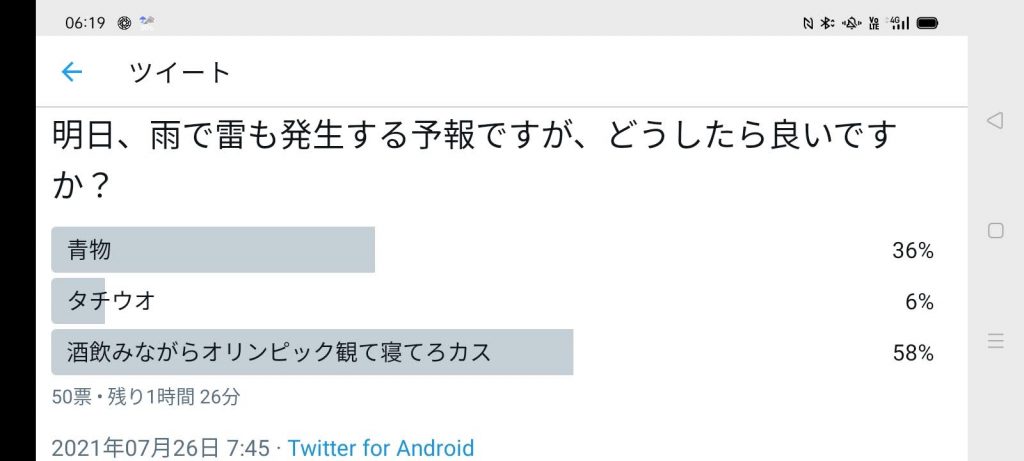Tap the back arrow in the tweet header
Image resolution: width=1024 pixels, height=461 pixels.
click(x=71, y=72)
